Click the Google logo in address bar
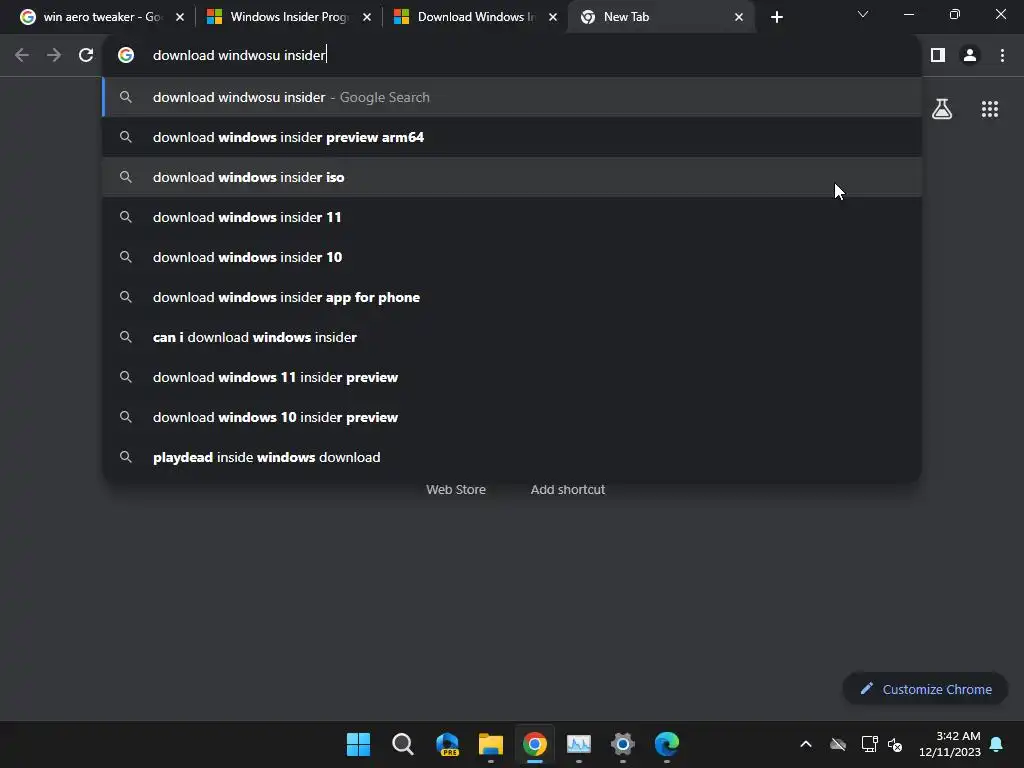1024x768 pixels. pyautogui.click(x=126, y=55)
